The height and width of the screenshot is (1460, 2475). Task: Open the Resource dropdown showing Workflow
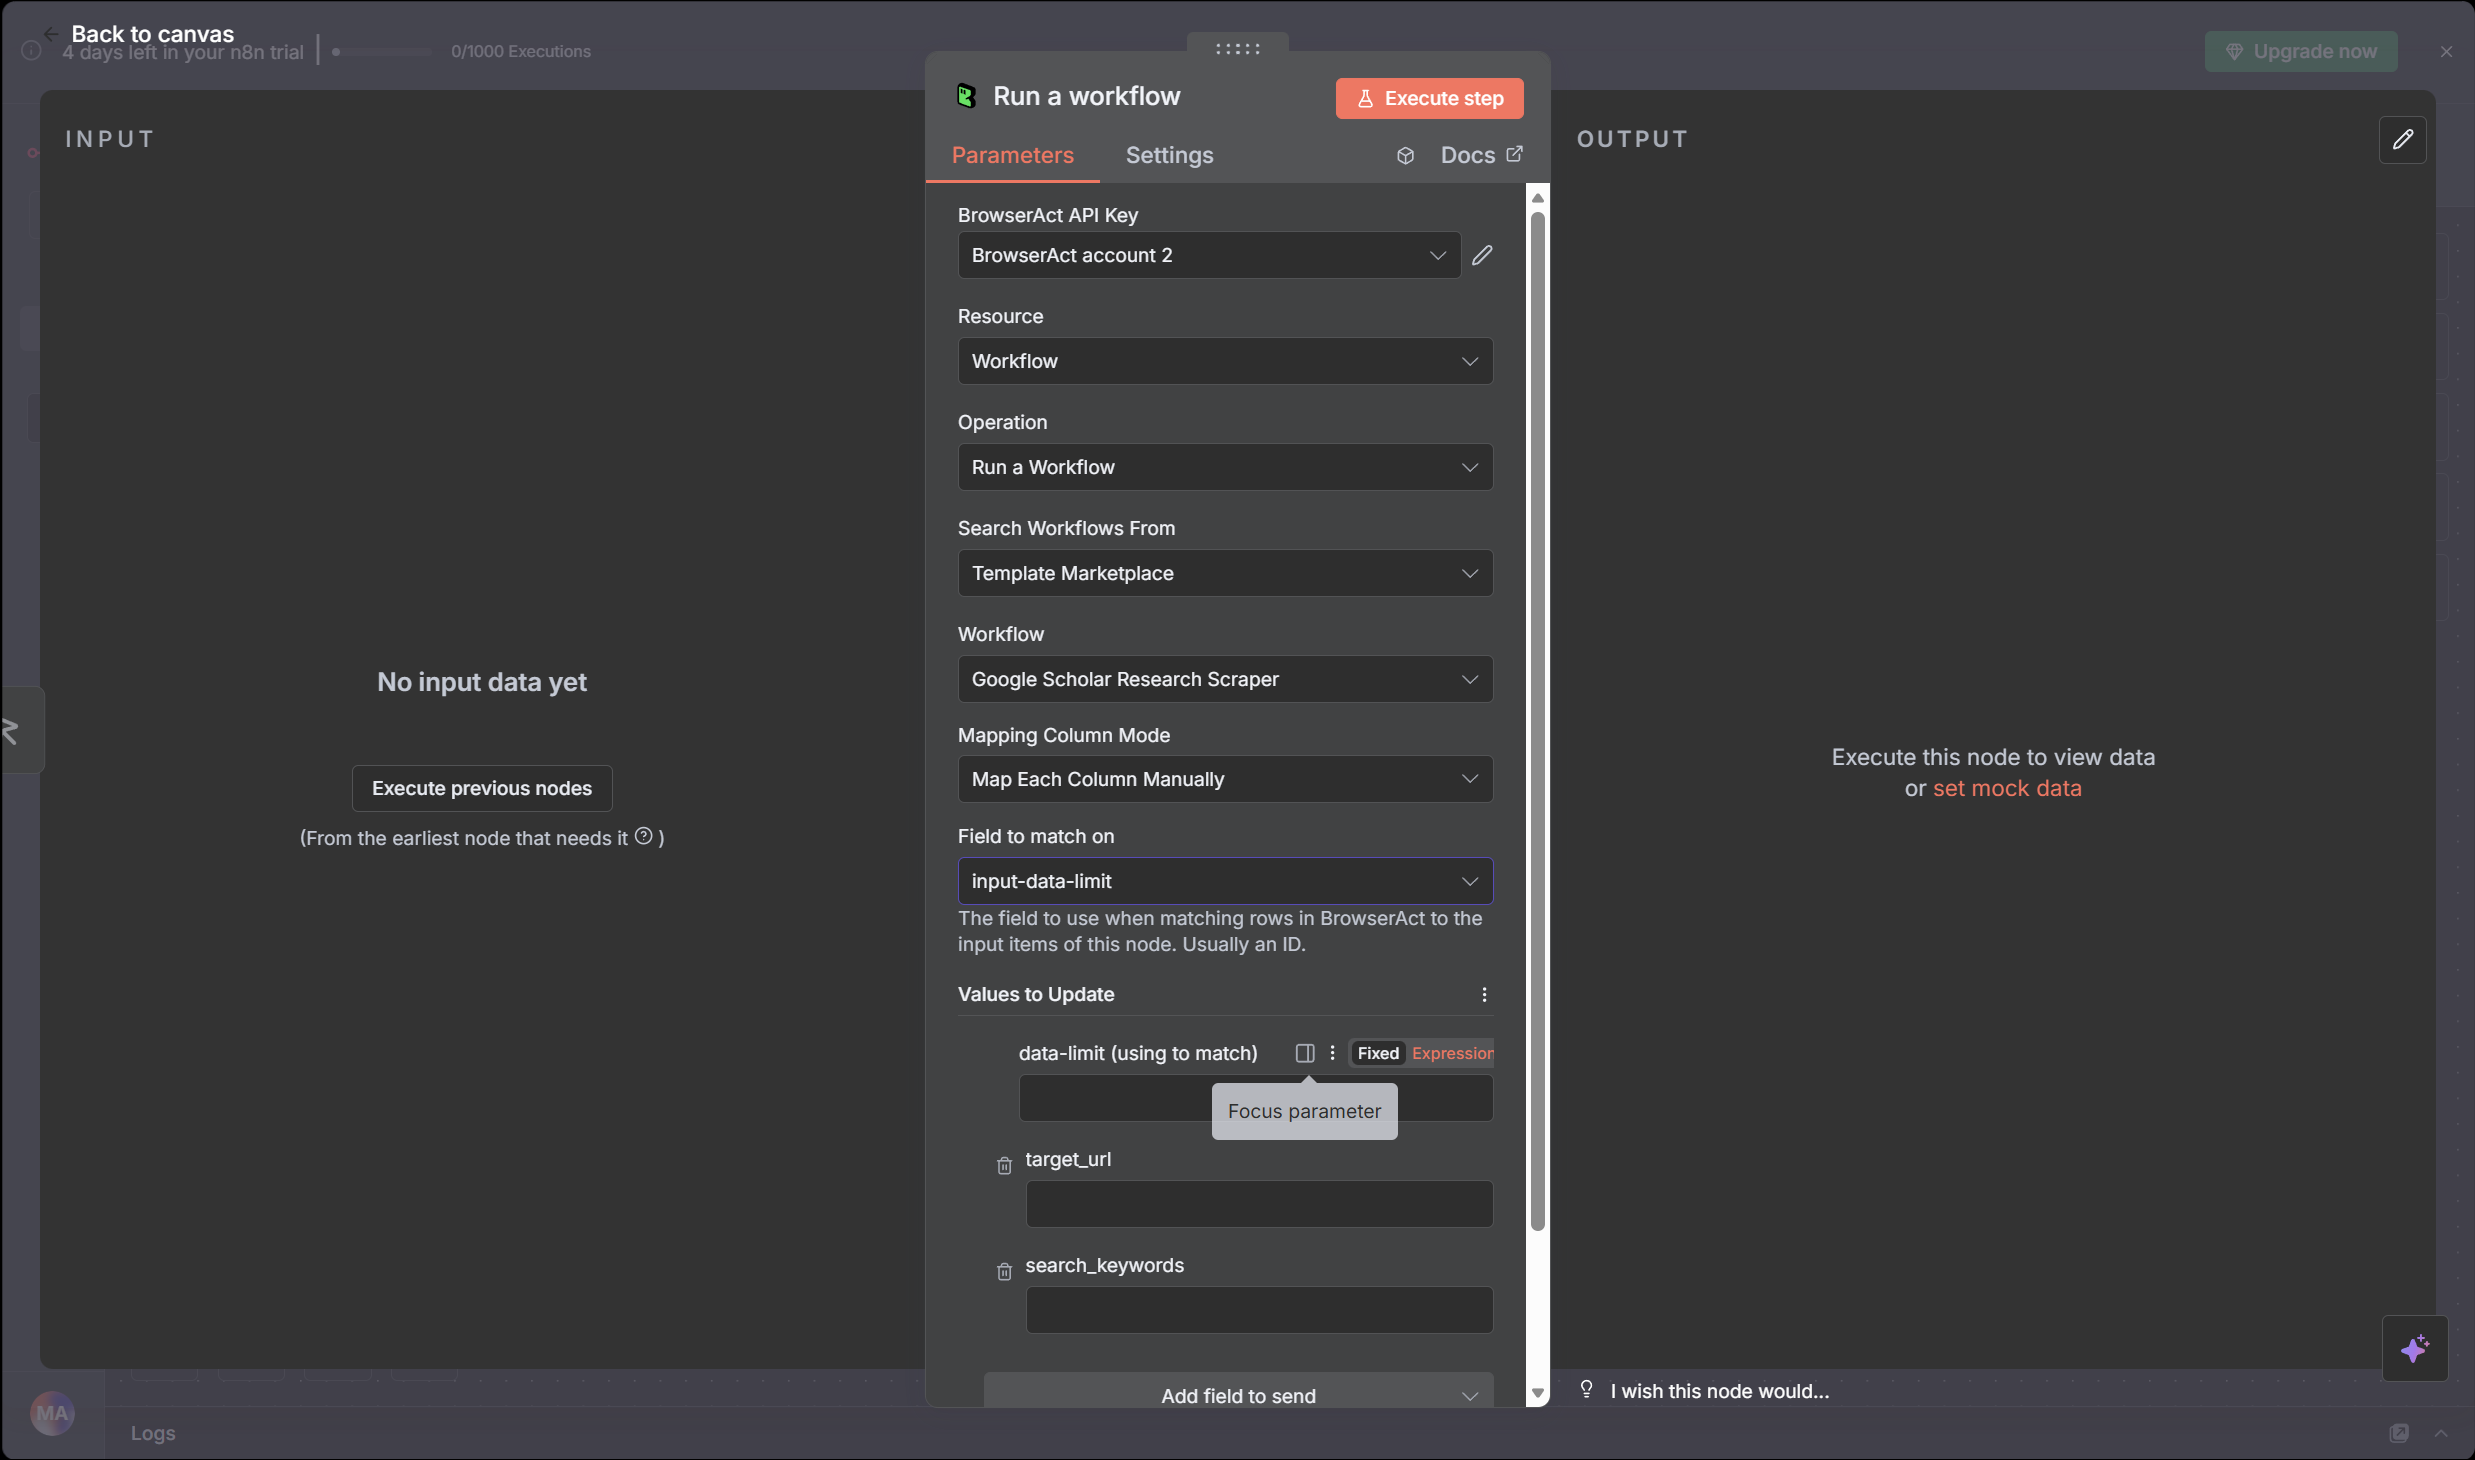tap(1224, 361)
